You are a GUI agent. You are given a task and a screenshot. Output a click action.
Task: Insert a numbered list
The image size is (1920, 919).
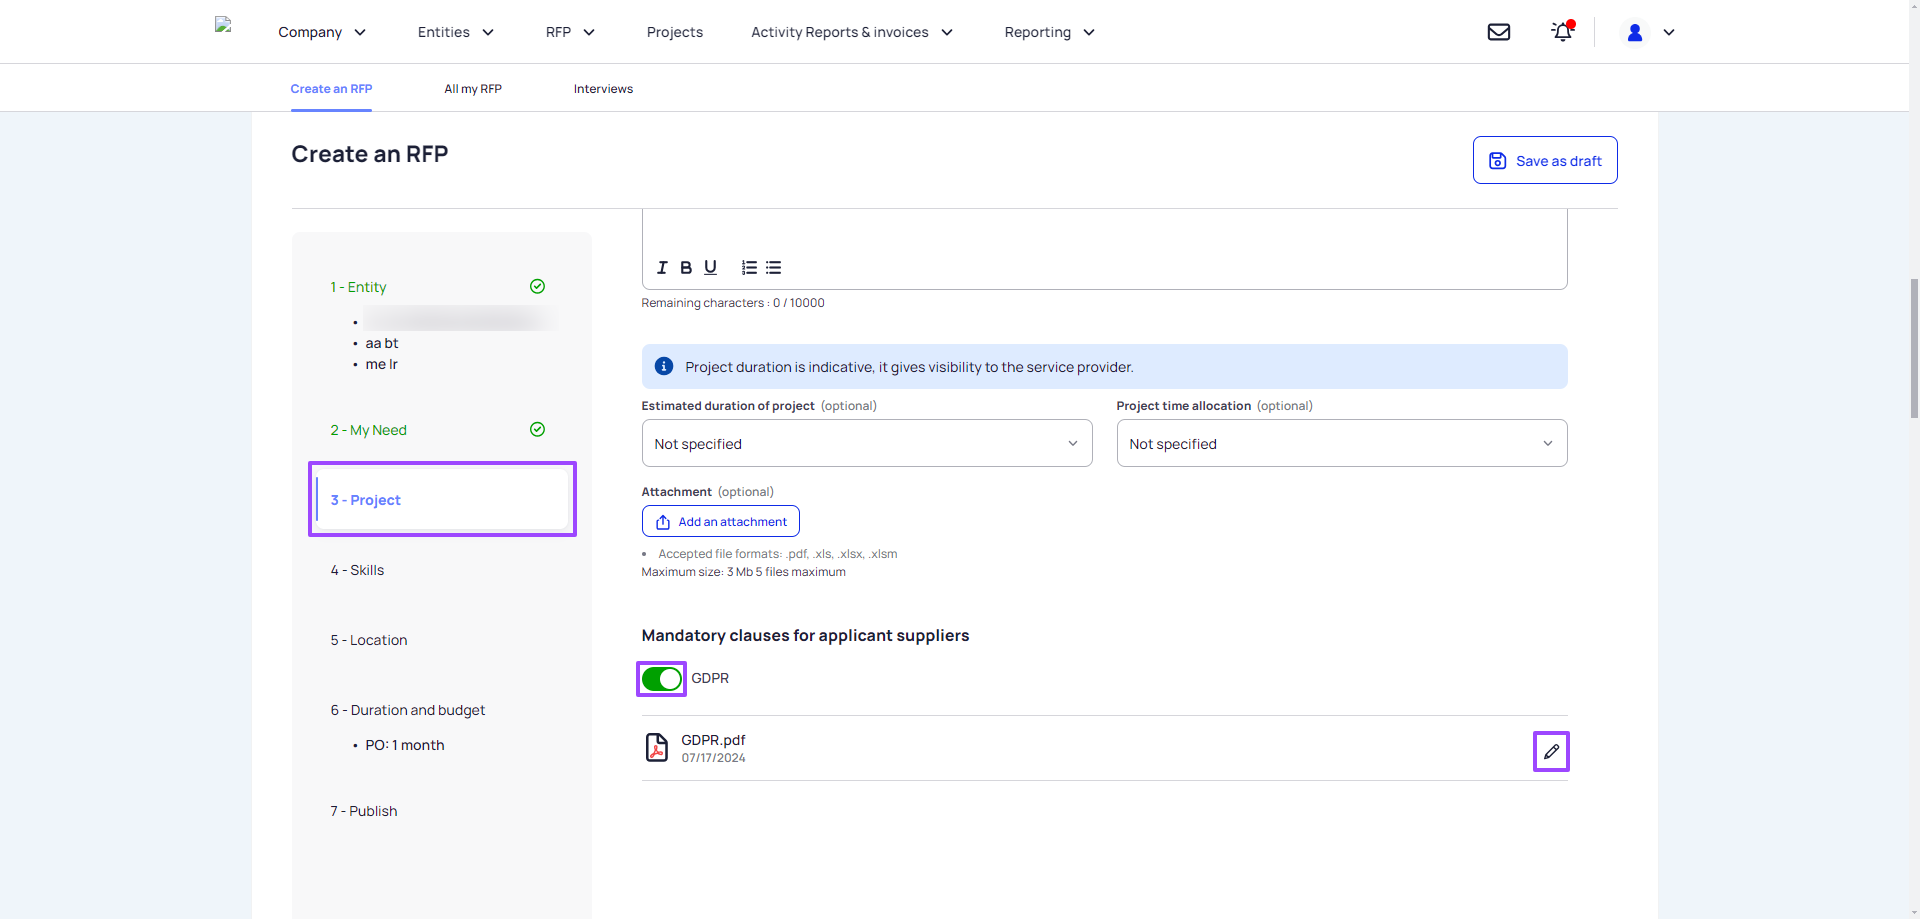click(x=749, y=268)
